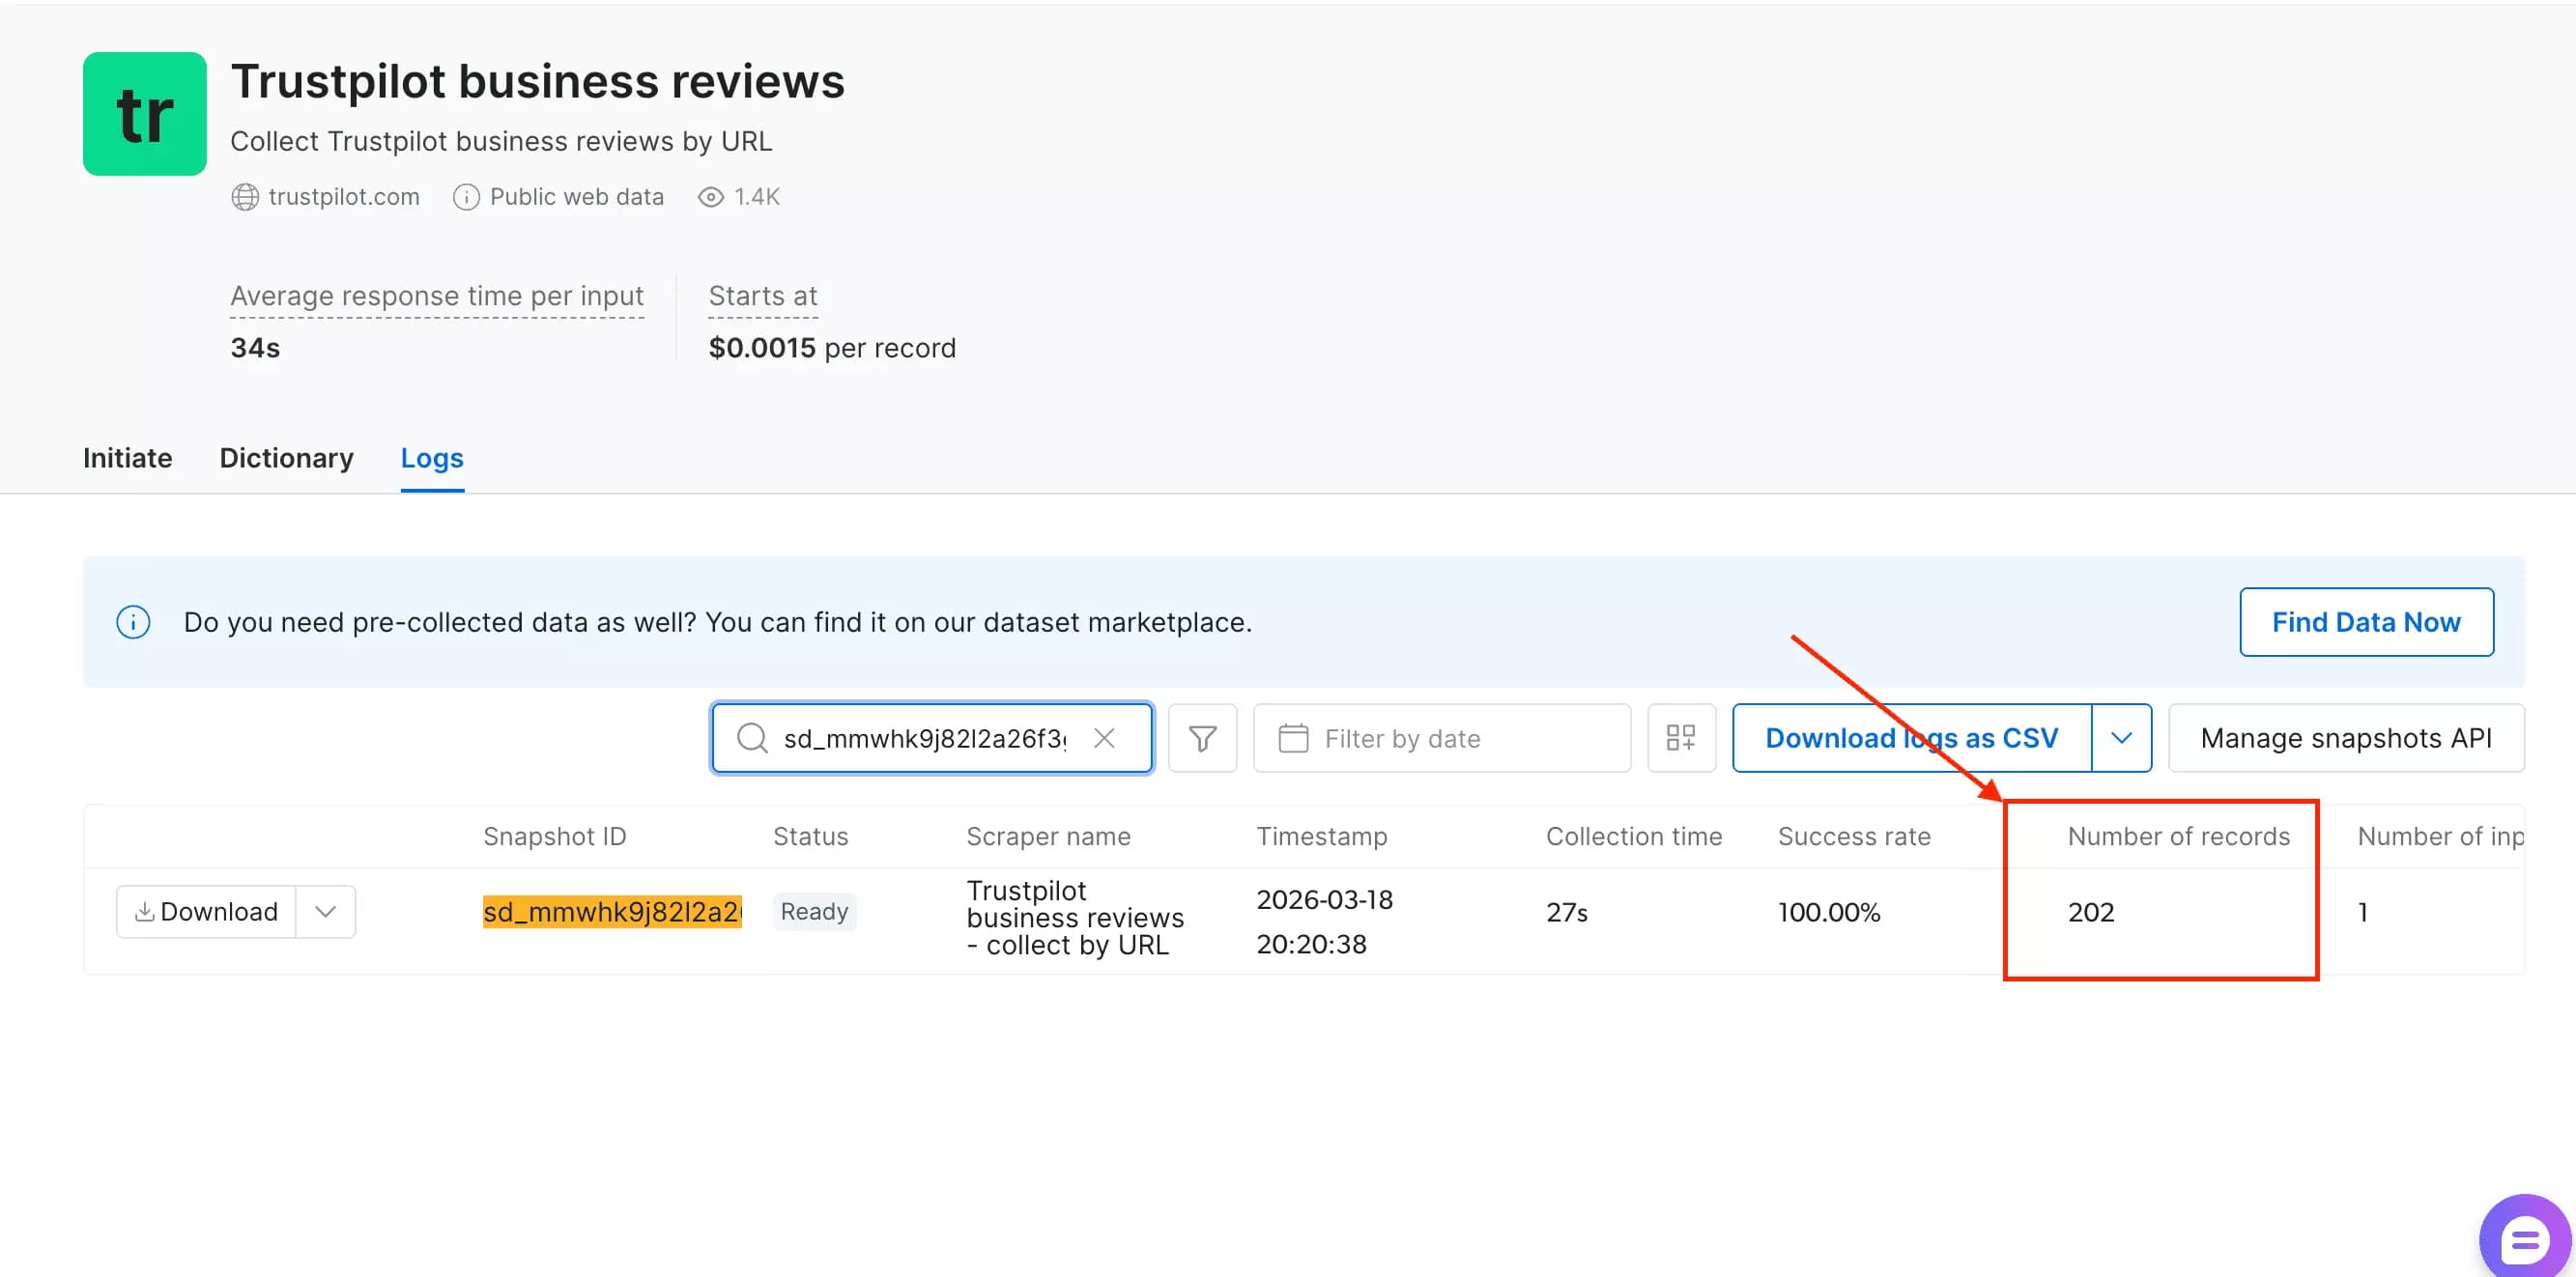
Task: Open Manage snapshots API
Action: pyautogui.click(x=2346, y=738)
